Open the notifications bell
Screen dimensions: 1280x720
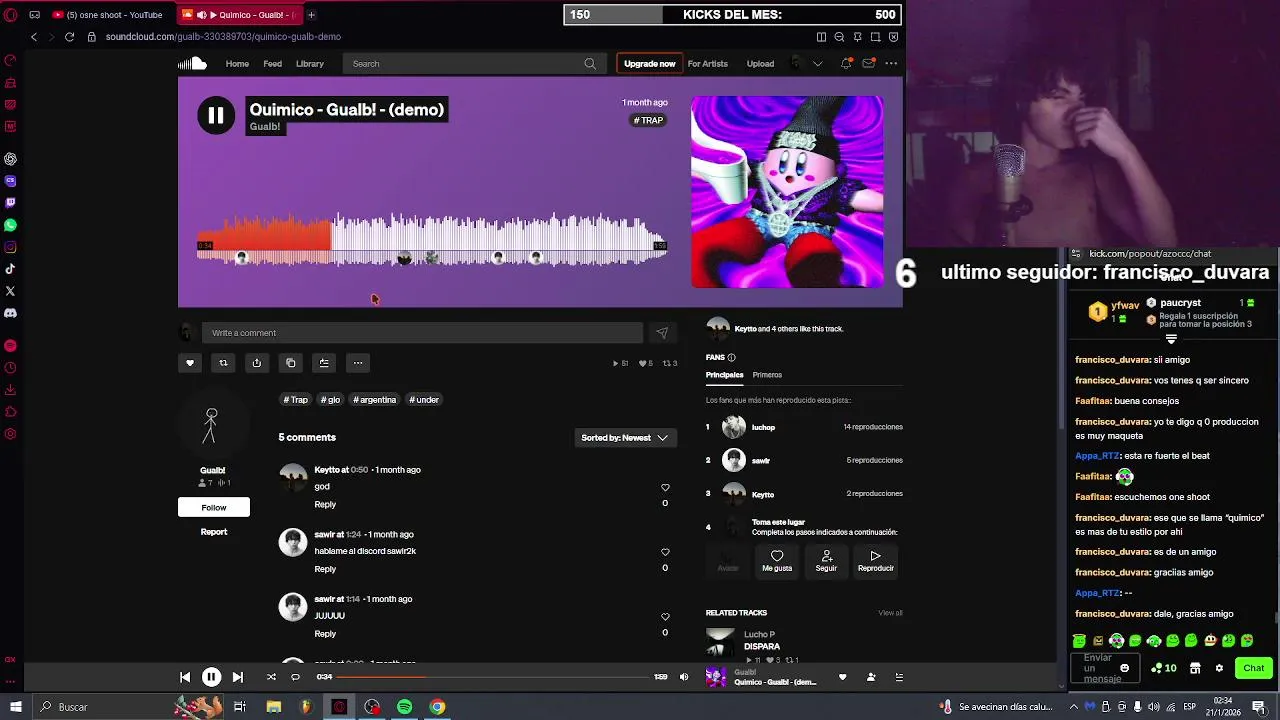click(x=846, y=64)
